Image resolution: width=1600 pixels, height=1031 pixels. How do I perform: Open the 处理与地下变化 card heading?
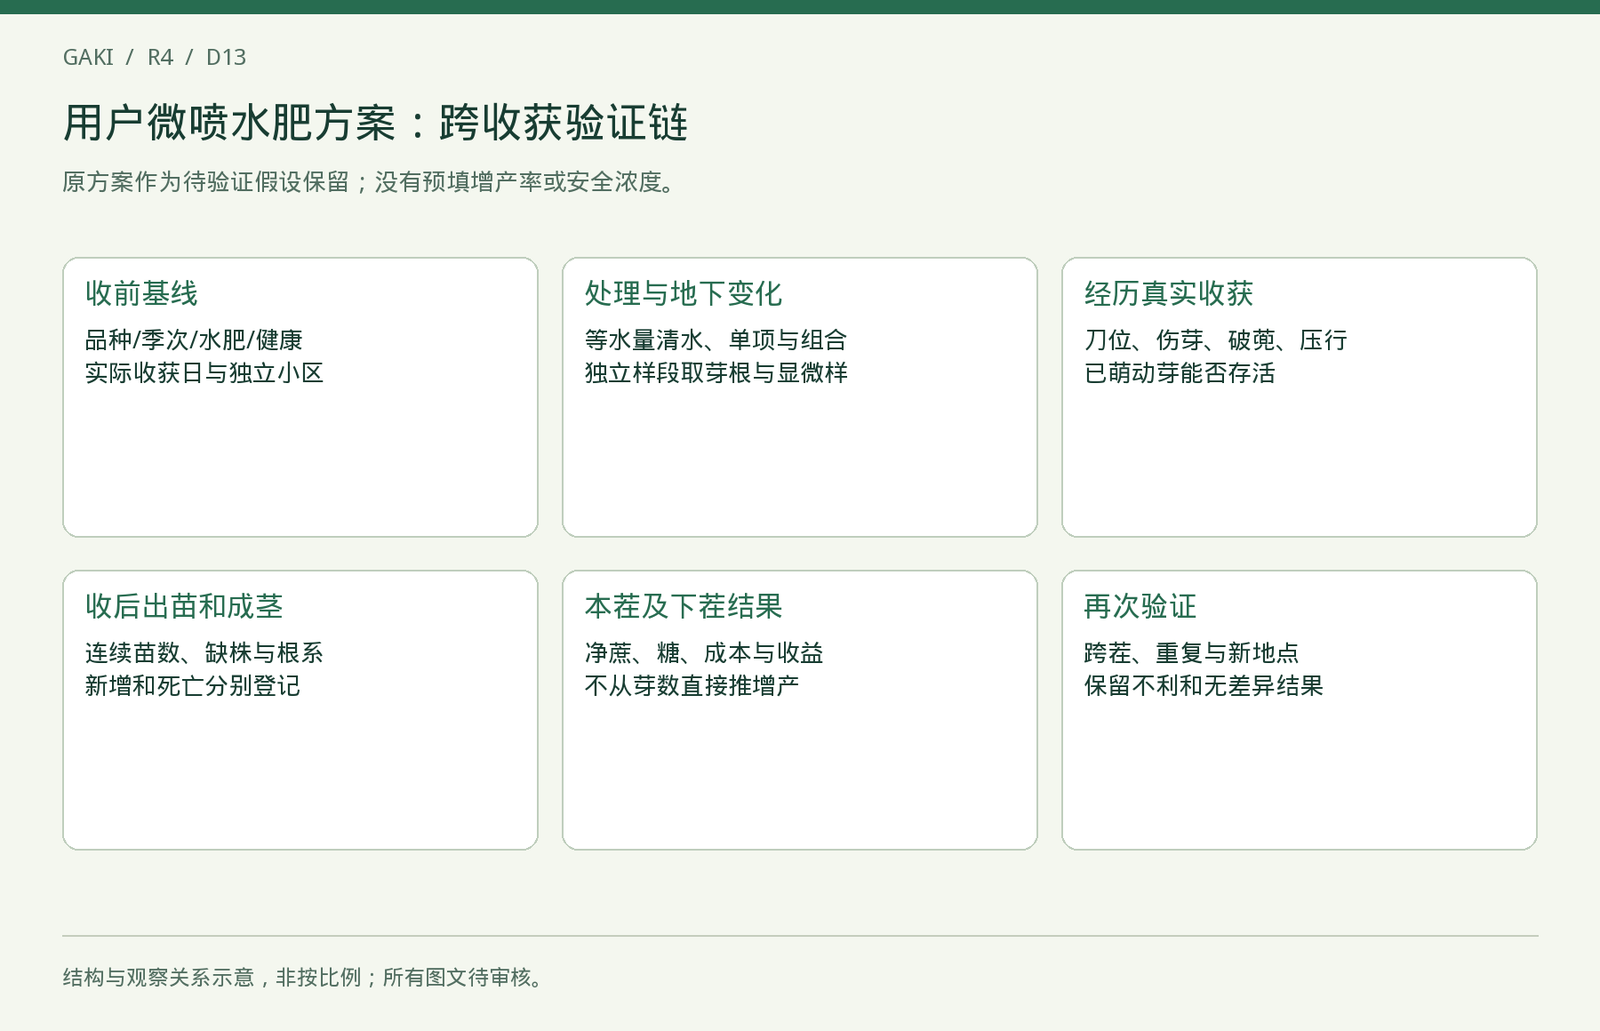point(683,293)
